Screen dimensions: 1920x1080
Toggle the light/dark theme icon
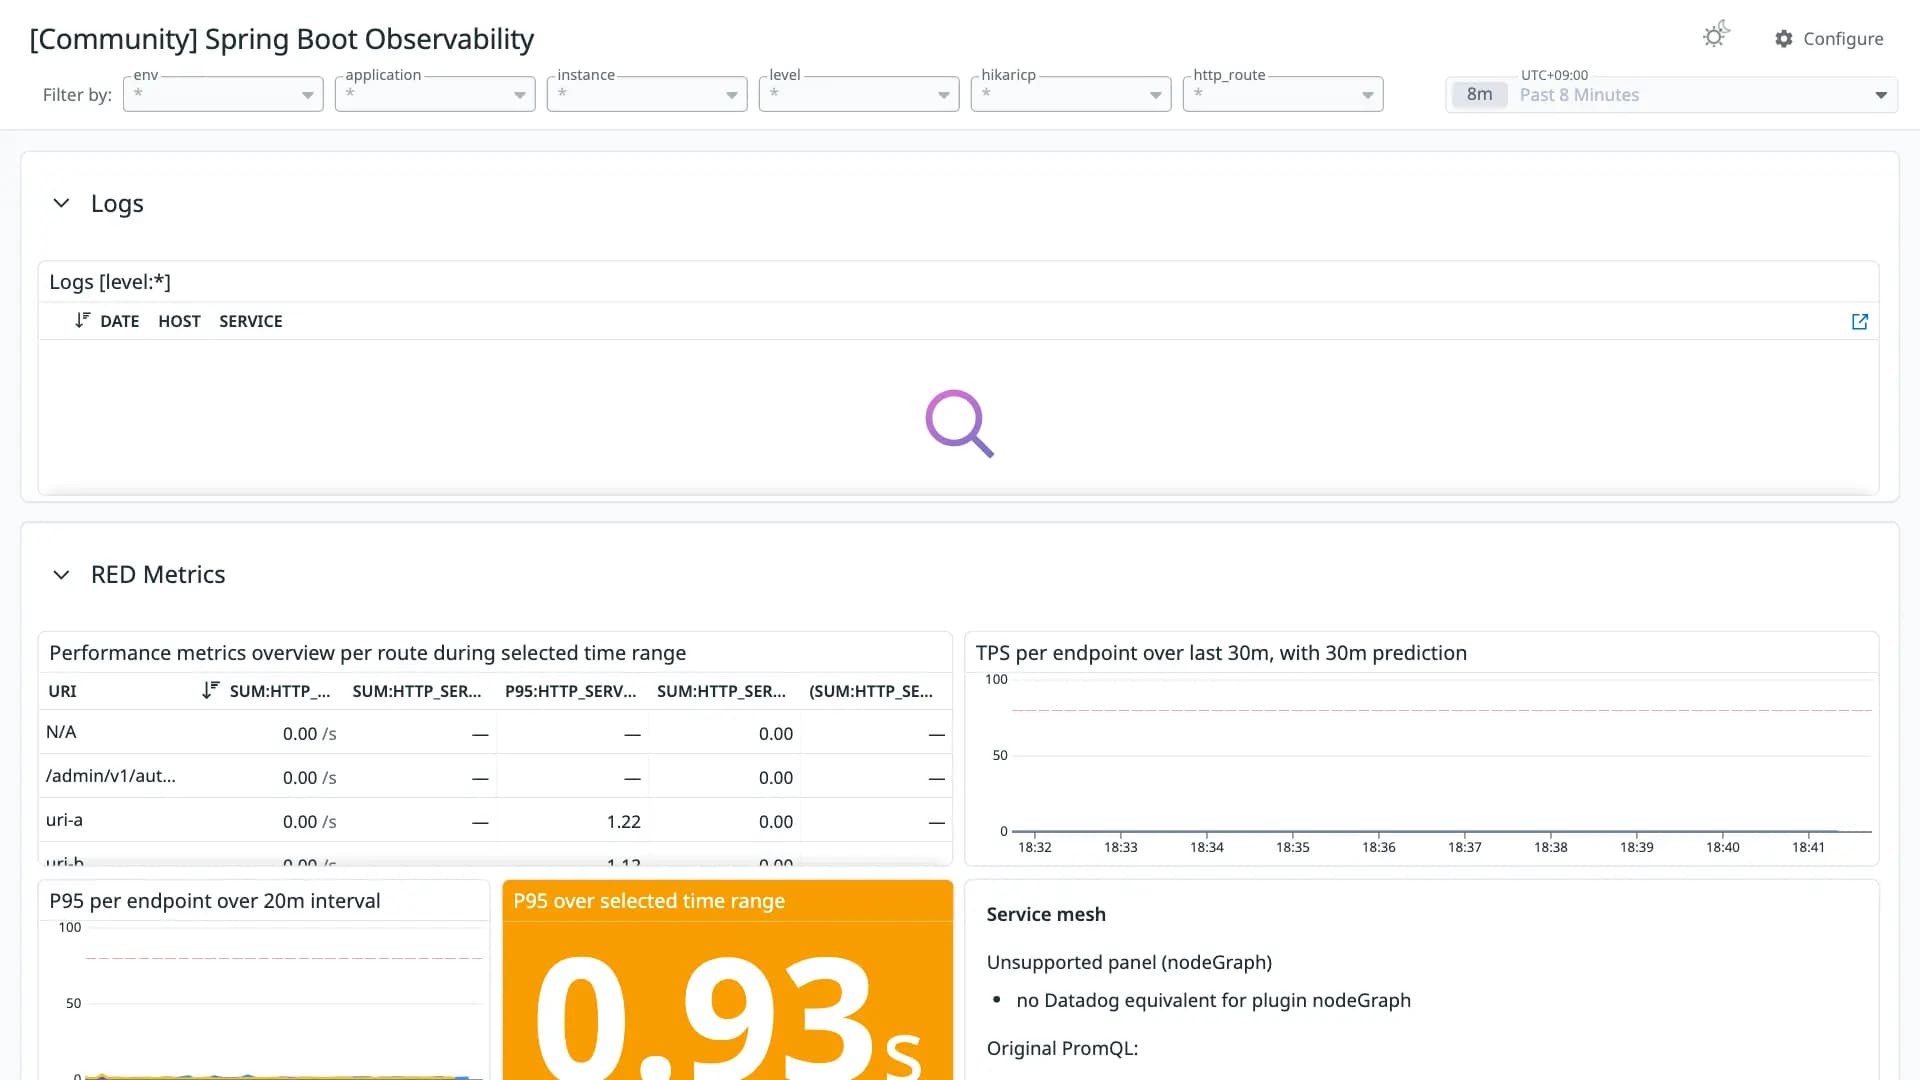pos(1716,36)
